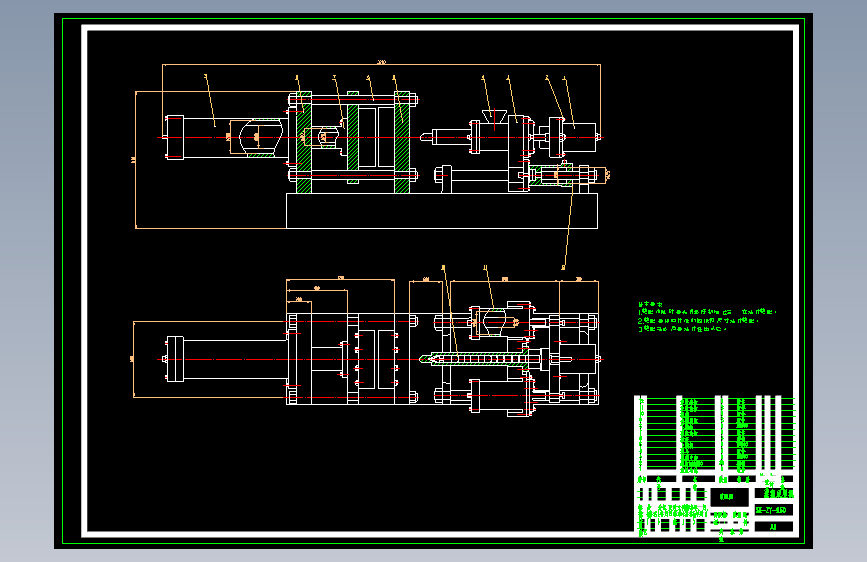Click the oval piston outline inside the clamping cylinder
Viewport: 867px width, 562px height.
[x=261, y=137]
